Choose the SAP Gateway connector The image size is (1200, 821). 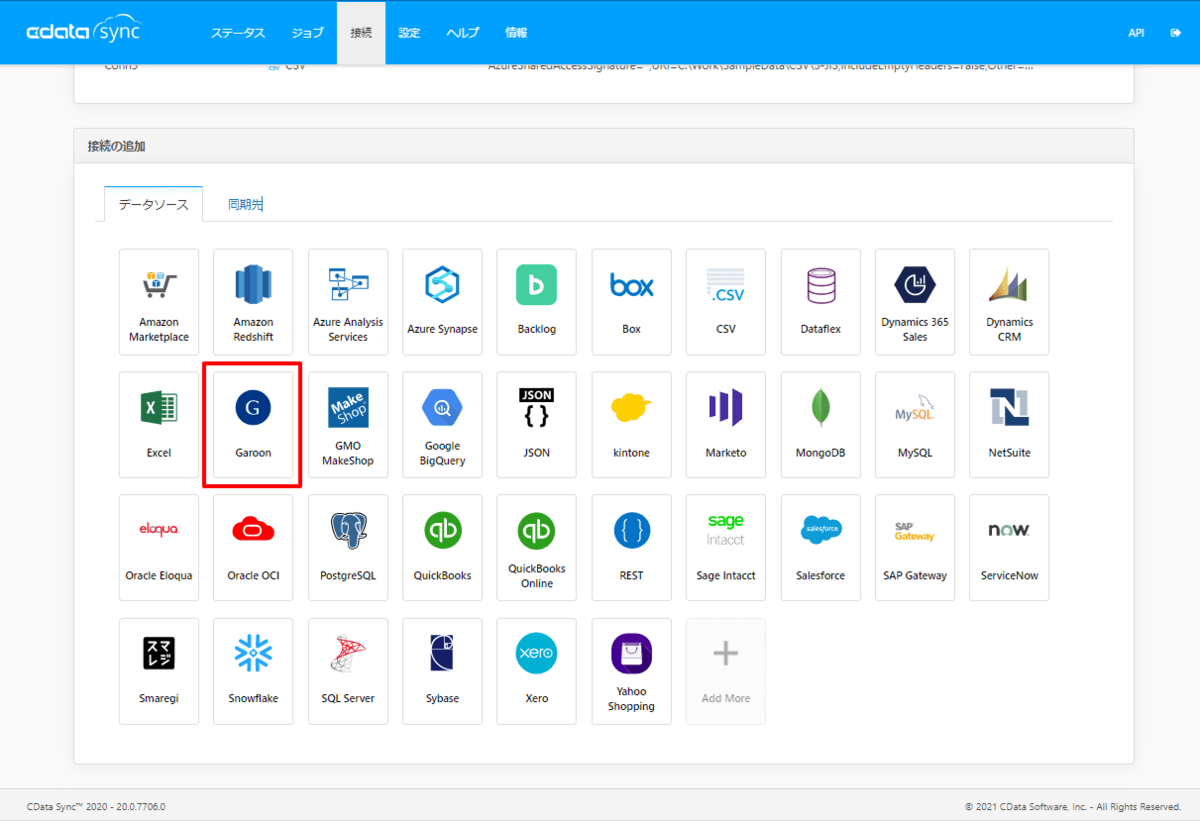(915, 548)
